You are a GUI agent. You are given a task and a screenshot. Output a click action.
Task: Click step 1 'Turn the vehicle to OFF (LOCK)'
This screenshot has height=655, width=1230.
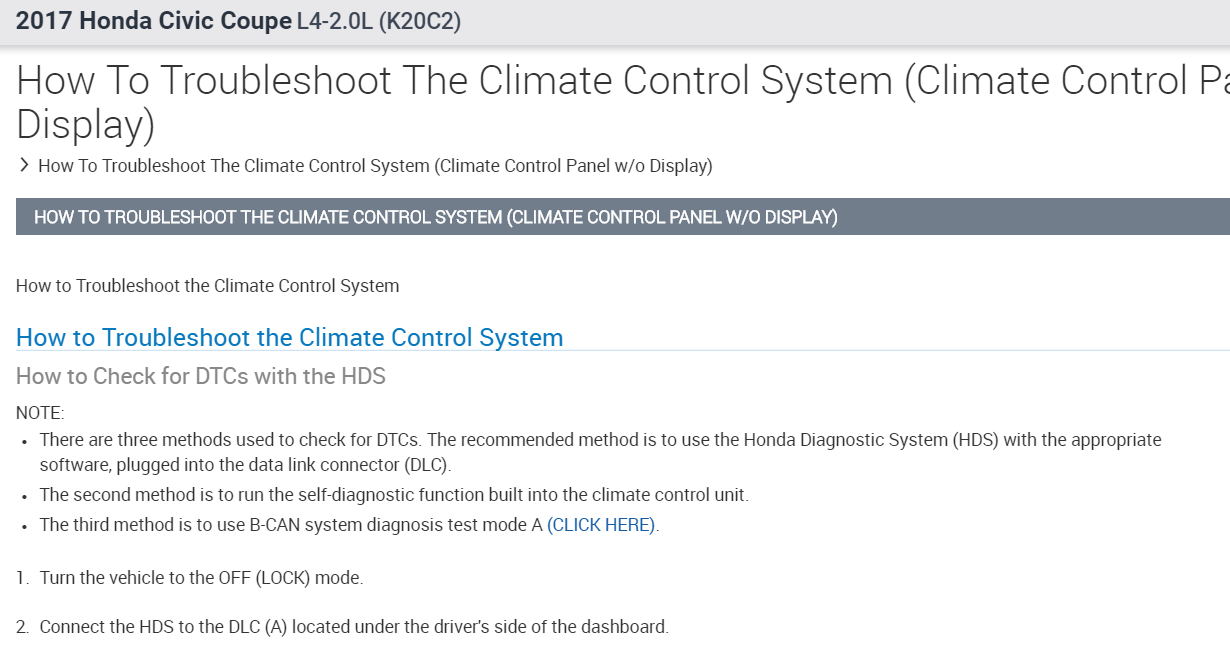tap(201, 578)
